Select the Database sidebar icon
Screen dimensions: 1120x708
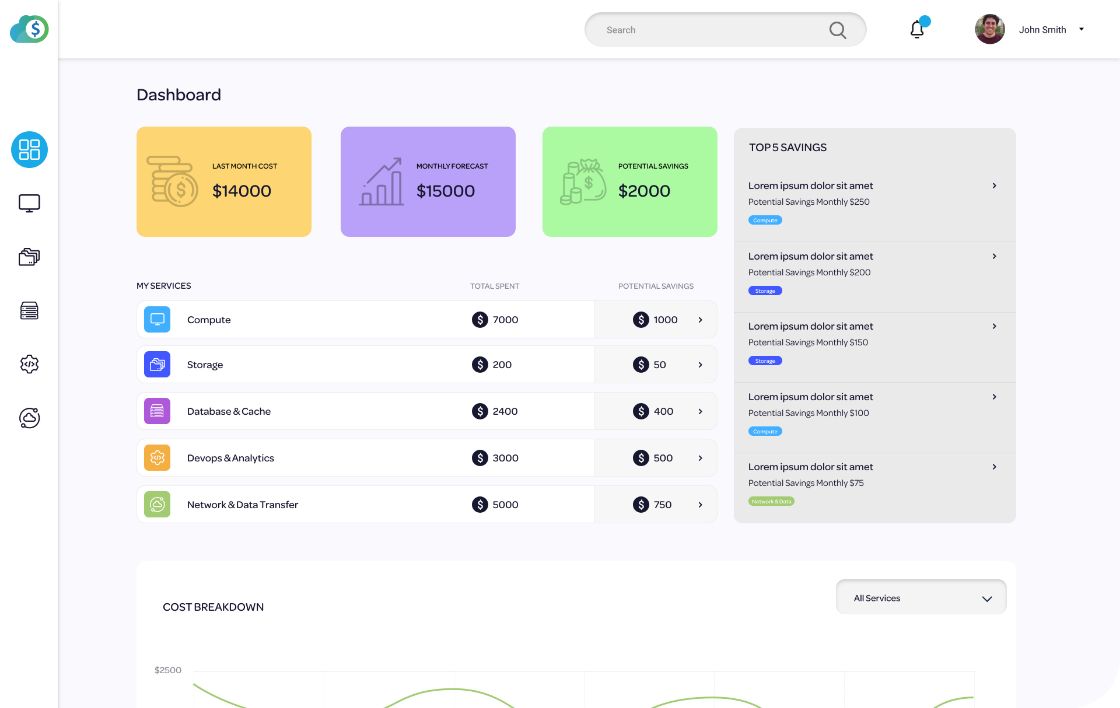29,310
